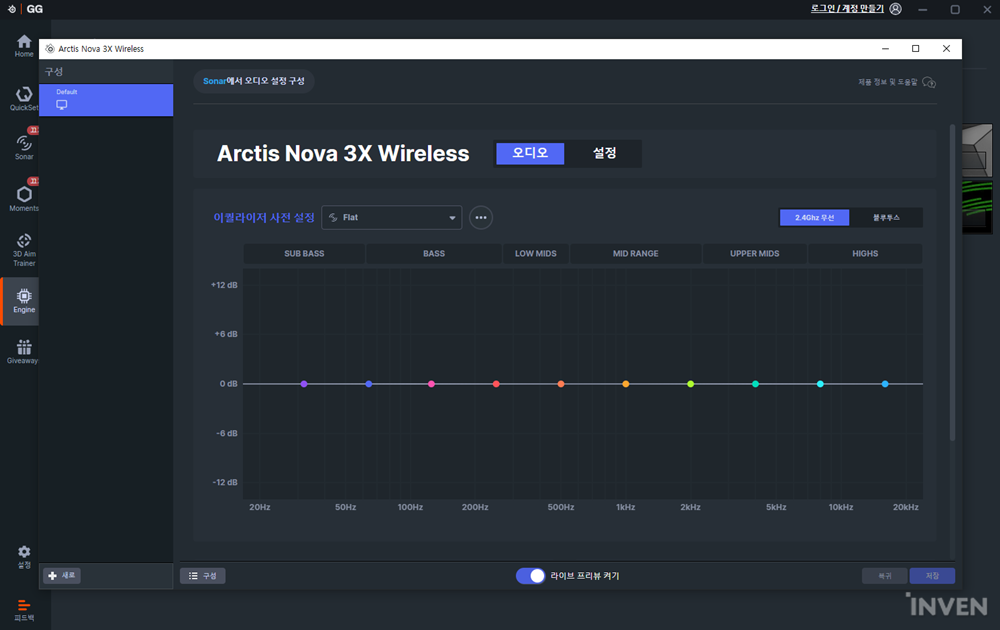The height and width of the screenshot is (630, 1000).
Task: Select the BASS band header
Action: 434,253
